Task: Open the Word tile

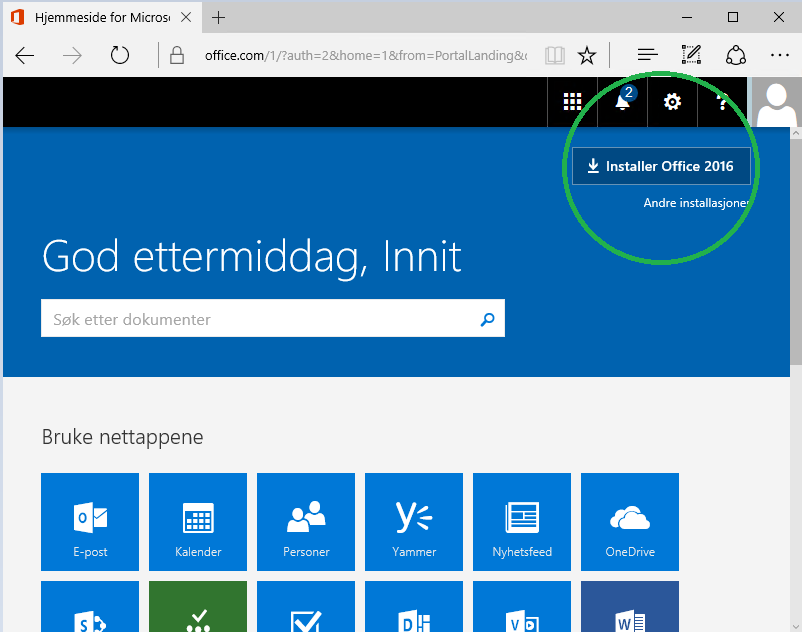Action: (x=630, y=606)
